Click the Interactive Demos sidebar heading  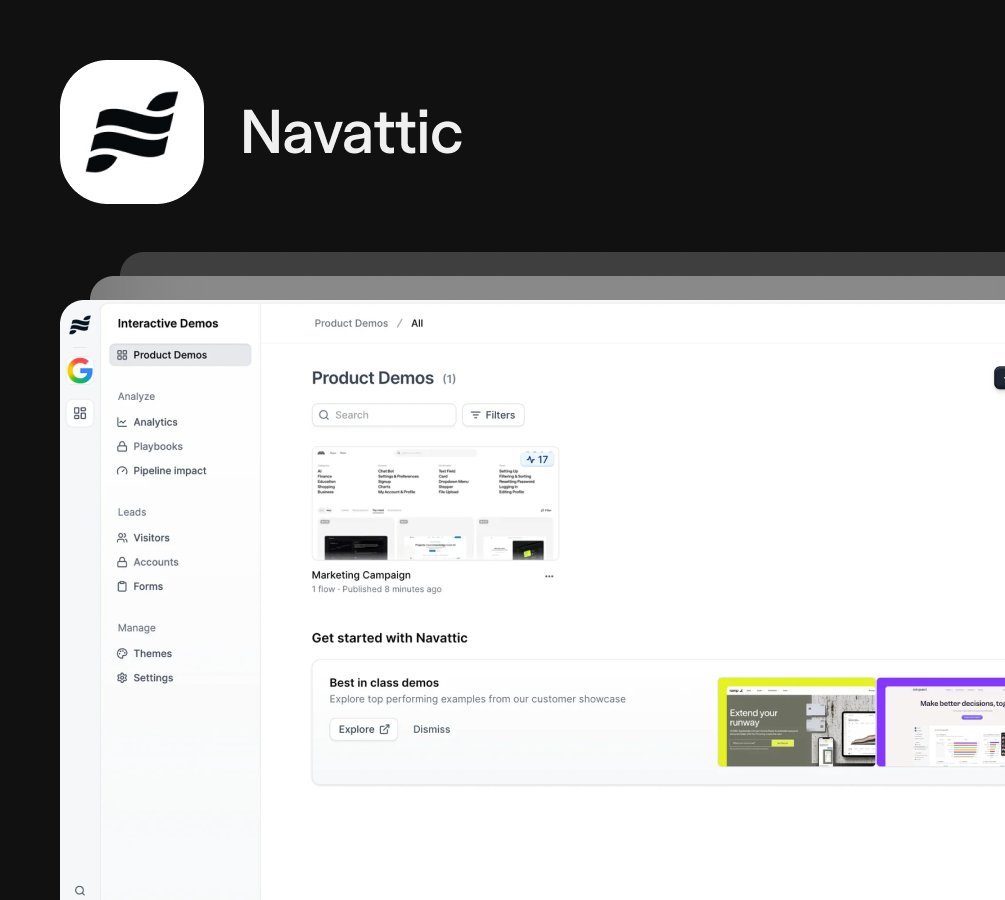tap(168, 323)
